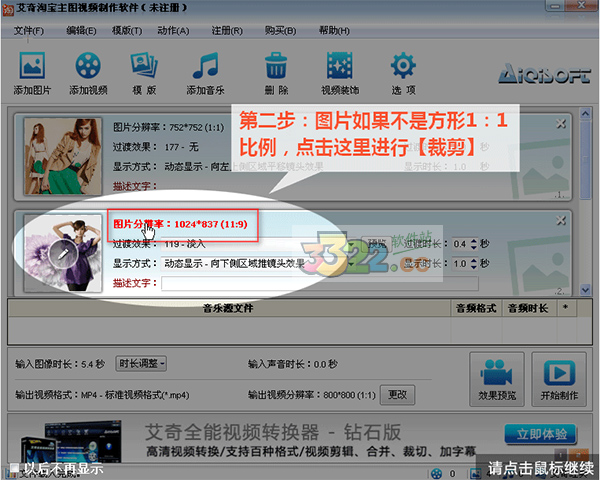Click the 图片分辨率: 752*752 (1:1) text
Viewport: 600px width, 480px height.
[x=169, y=127]
